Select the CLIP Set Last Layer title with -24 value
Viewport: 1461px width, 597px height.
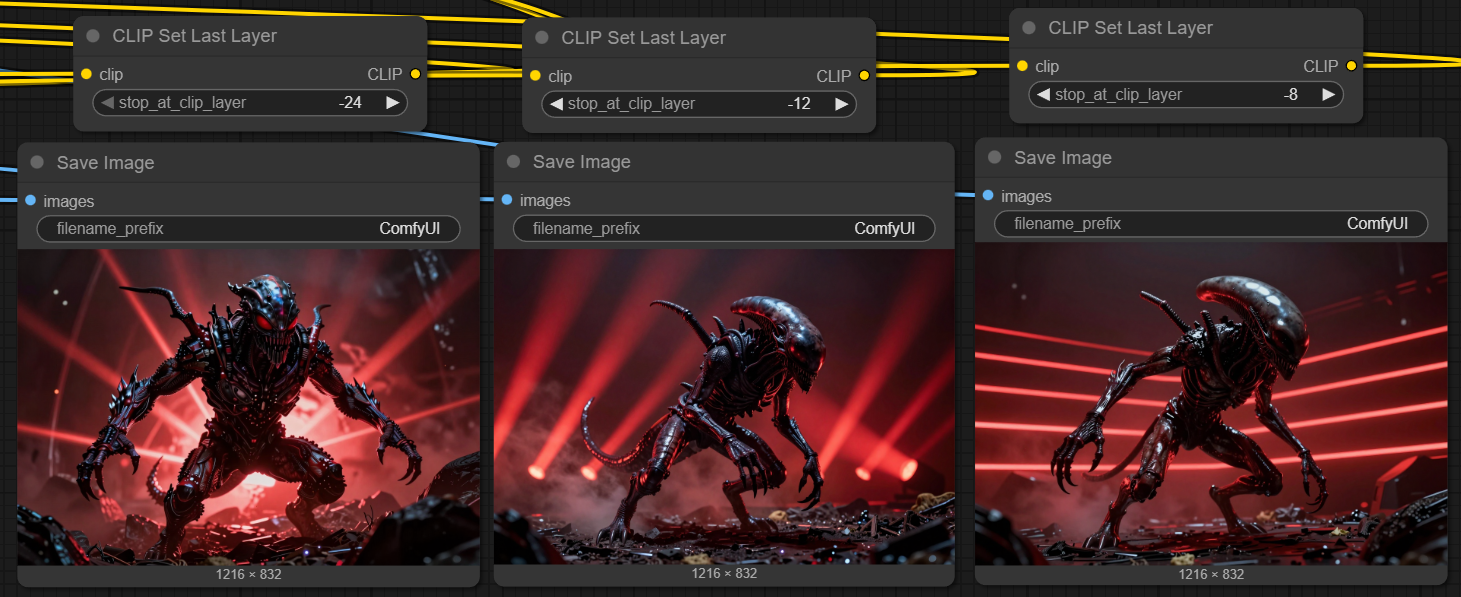[x=195, y=36]
